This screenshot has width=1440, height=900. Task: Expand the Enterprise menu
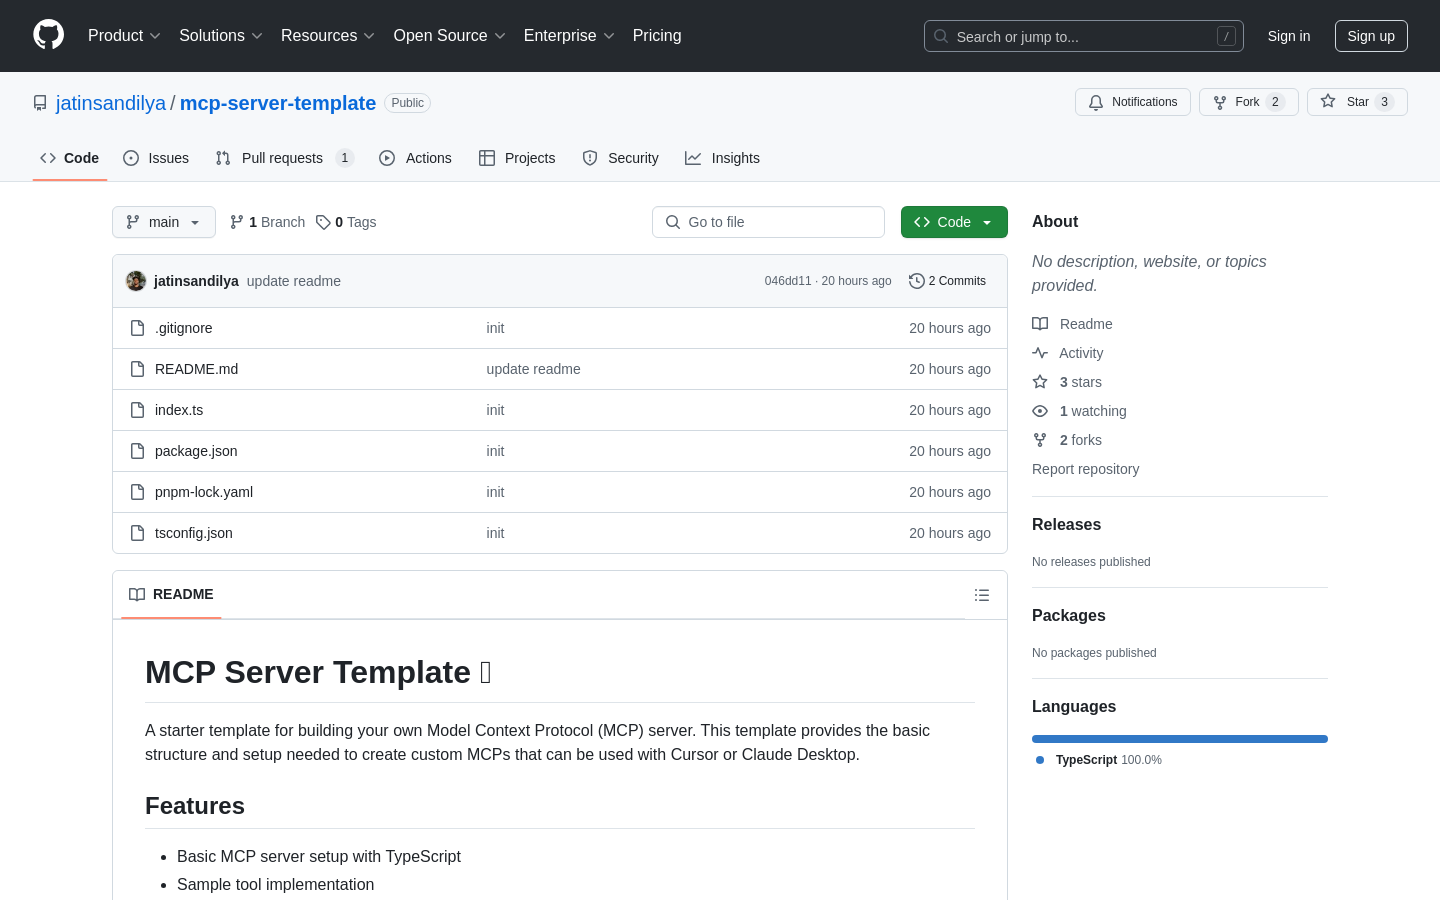coord(569,35)
